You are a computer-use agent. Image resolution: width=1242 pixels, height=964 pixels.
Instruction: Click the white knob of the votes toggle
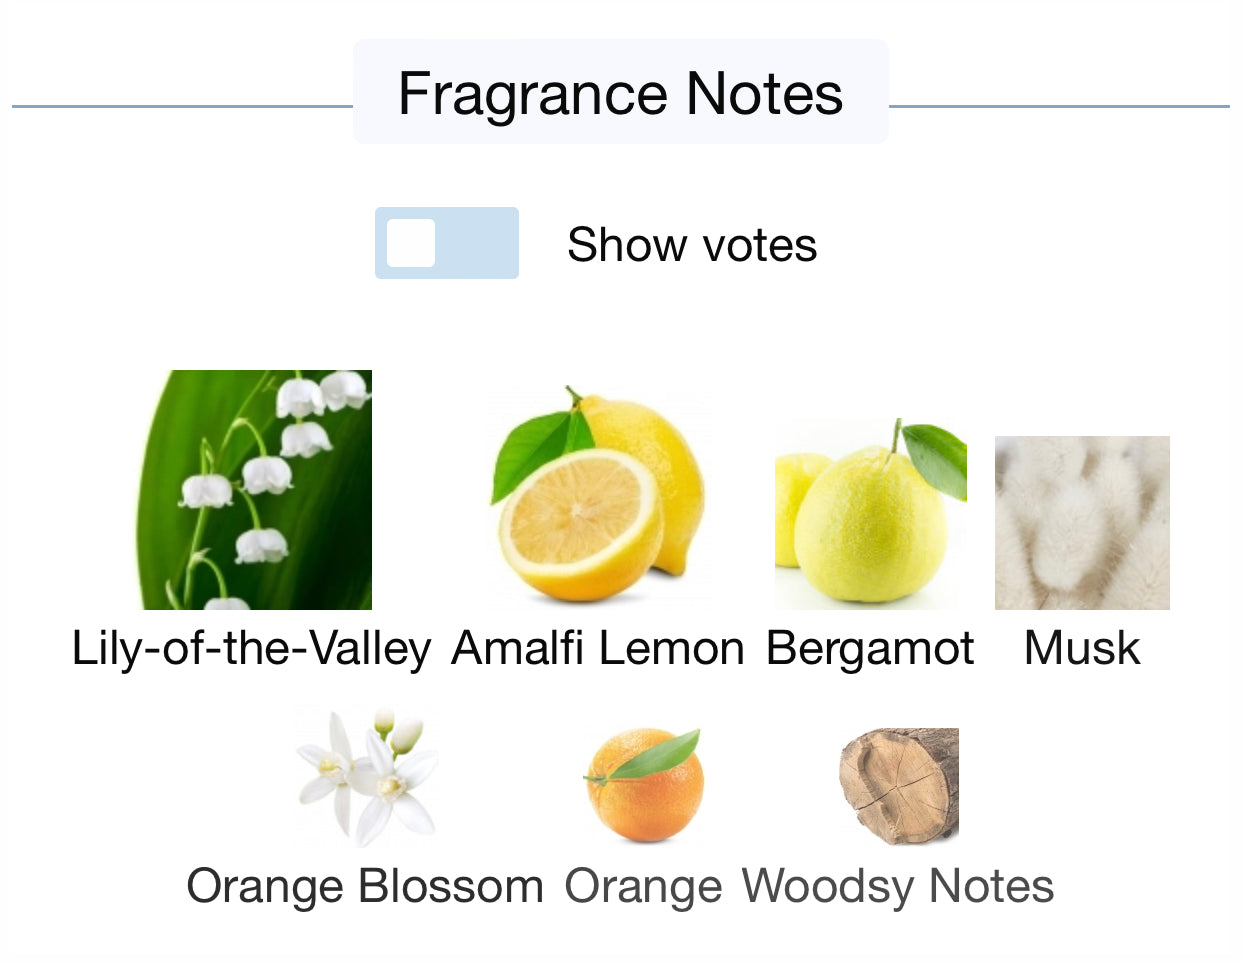[x=411, y=243]
